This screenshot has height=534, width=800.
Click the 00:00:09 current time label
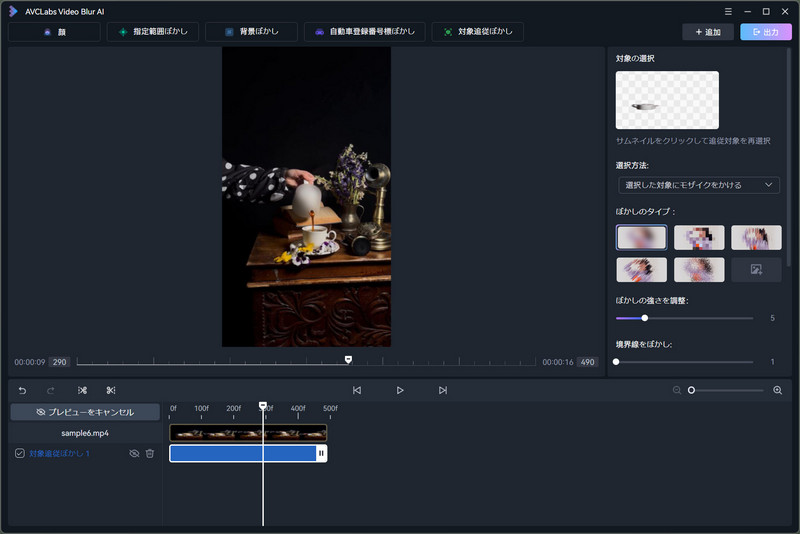point(30,362)
